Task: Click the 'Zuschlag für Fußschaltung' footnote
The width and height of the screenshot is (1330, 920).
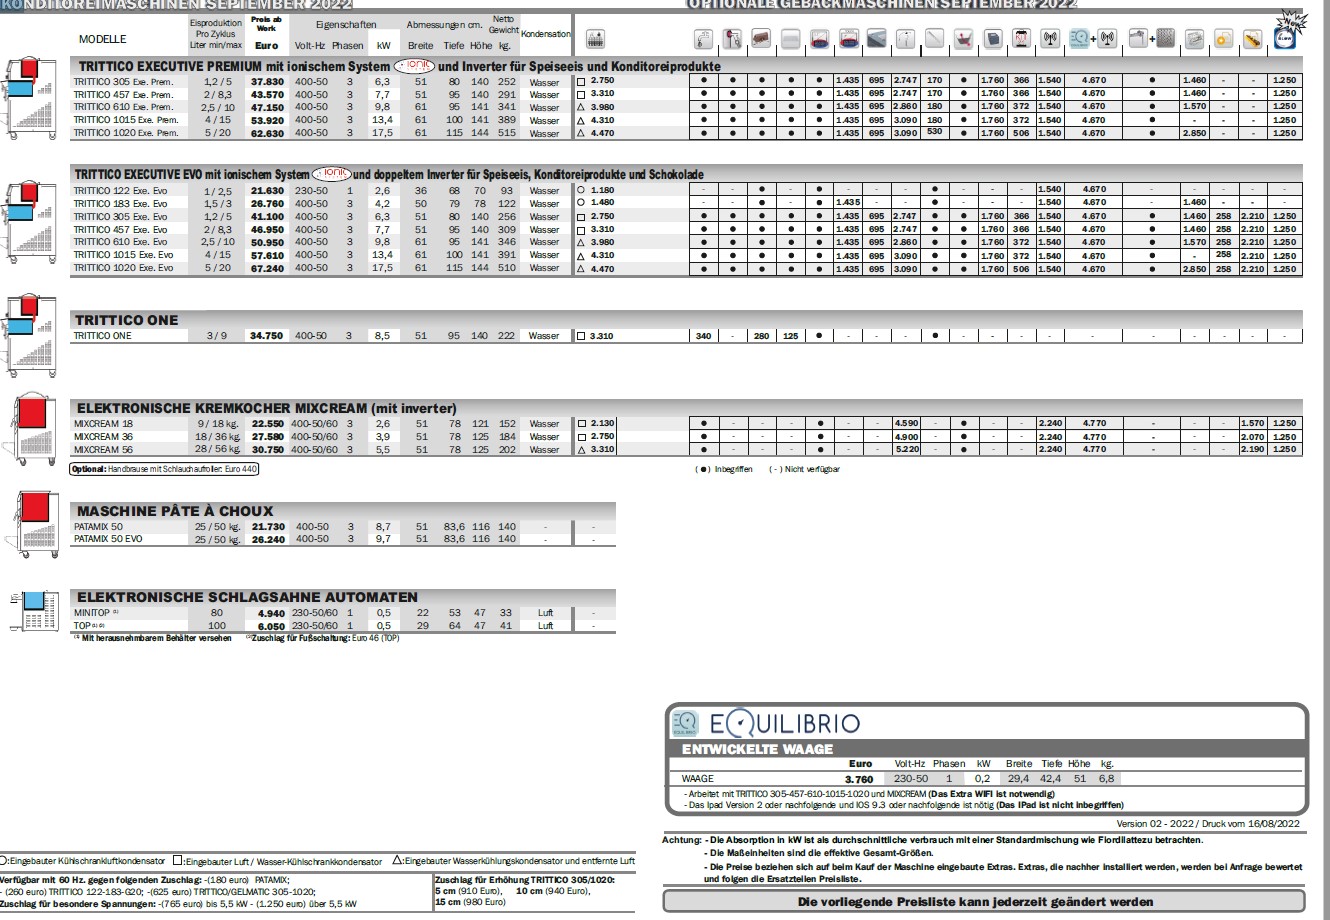Action: 325,638
